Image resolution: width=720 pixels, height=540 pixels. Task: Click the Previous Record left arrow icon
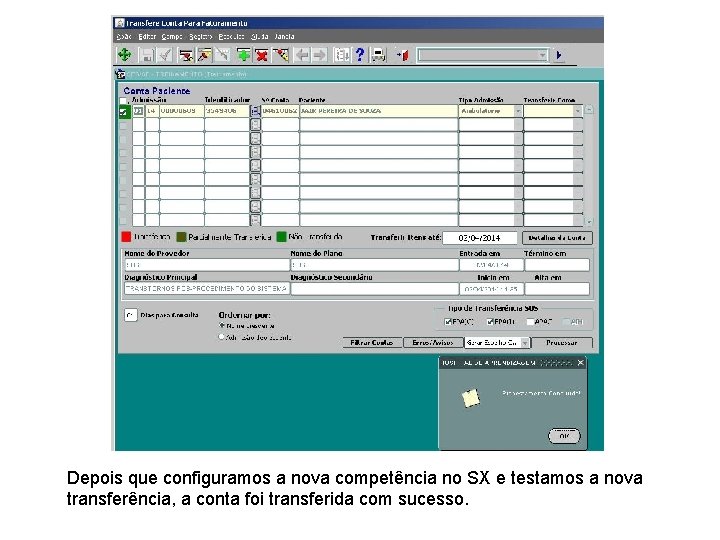pyautogui.click(x=302, y=56)
